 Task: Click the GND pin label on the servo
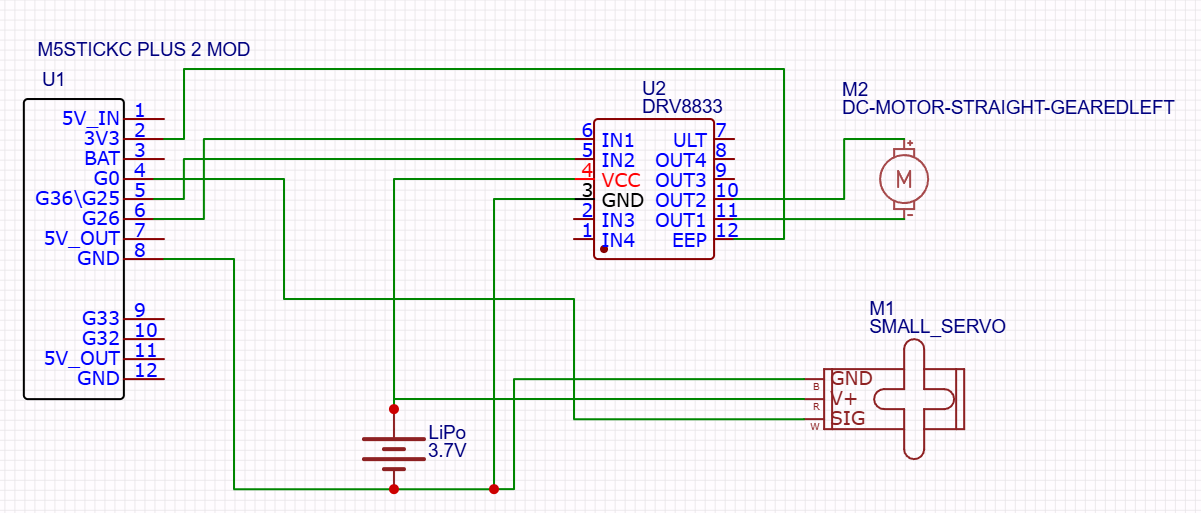click(x=851, y=379)
